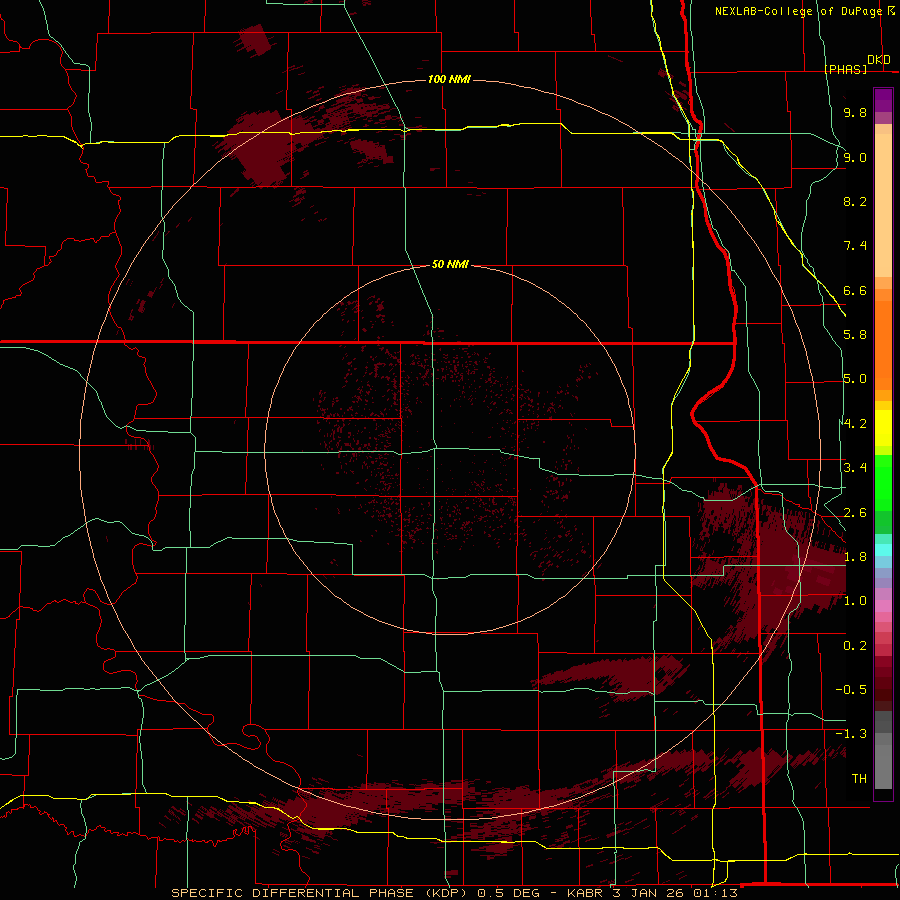Image resolution: width=900 pixels, height=900 pixels.
Task: Click the 8.2 scale value
Action: [855, 201]
